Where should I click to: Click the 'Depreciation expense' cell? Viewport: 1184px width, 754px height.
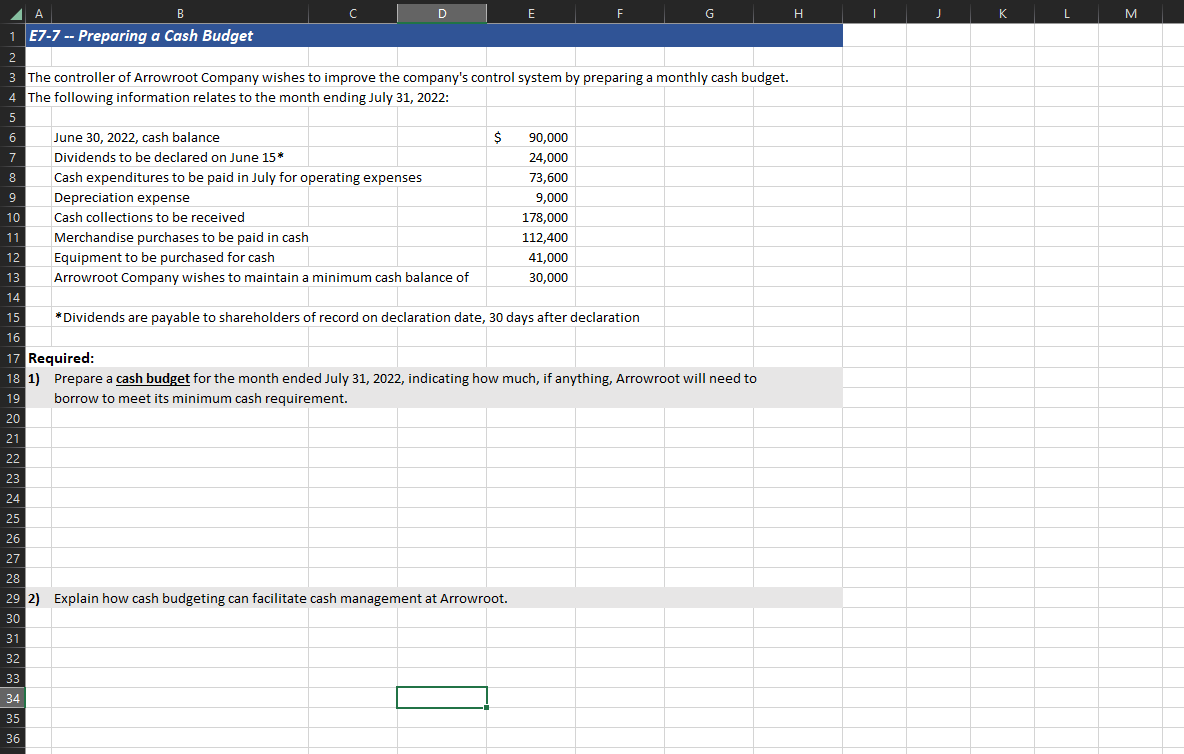click(122, 197)
